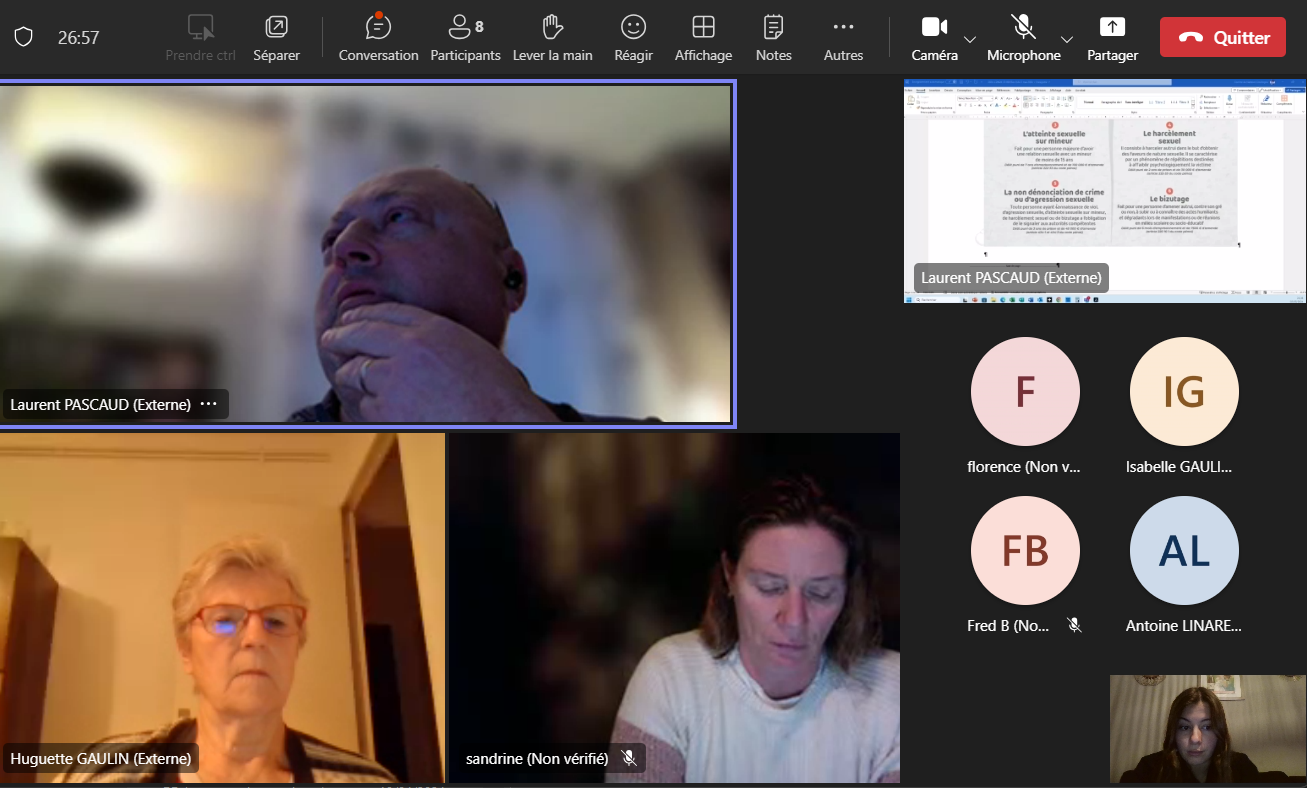Open the Réagir reactions menu
The height and width of the screenshot is (788, 1307).
(x=633, y=38)
